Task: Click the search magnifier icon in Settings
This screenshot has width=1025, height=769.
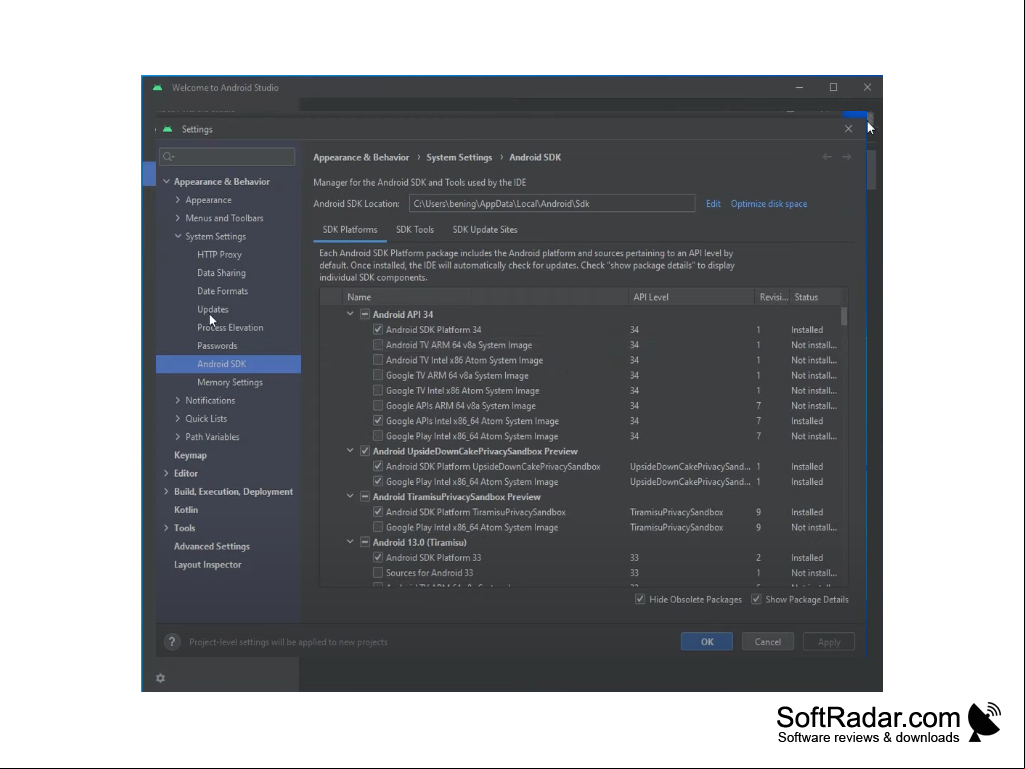Action: [169, 156]
